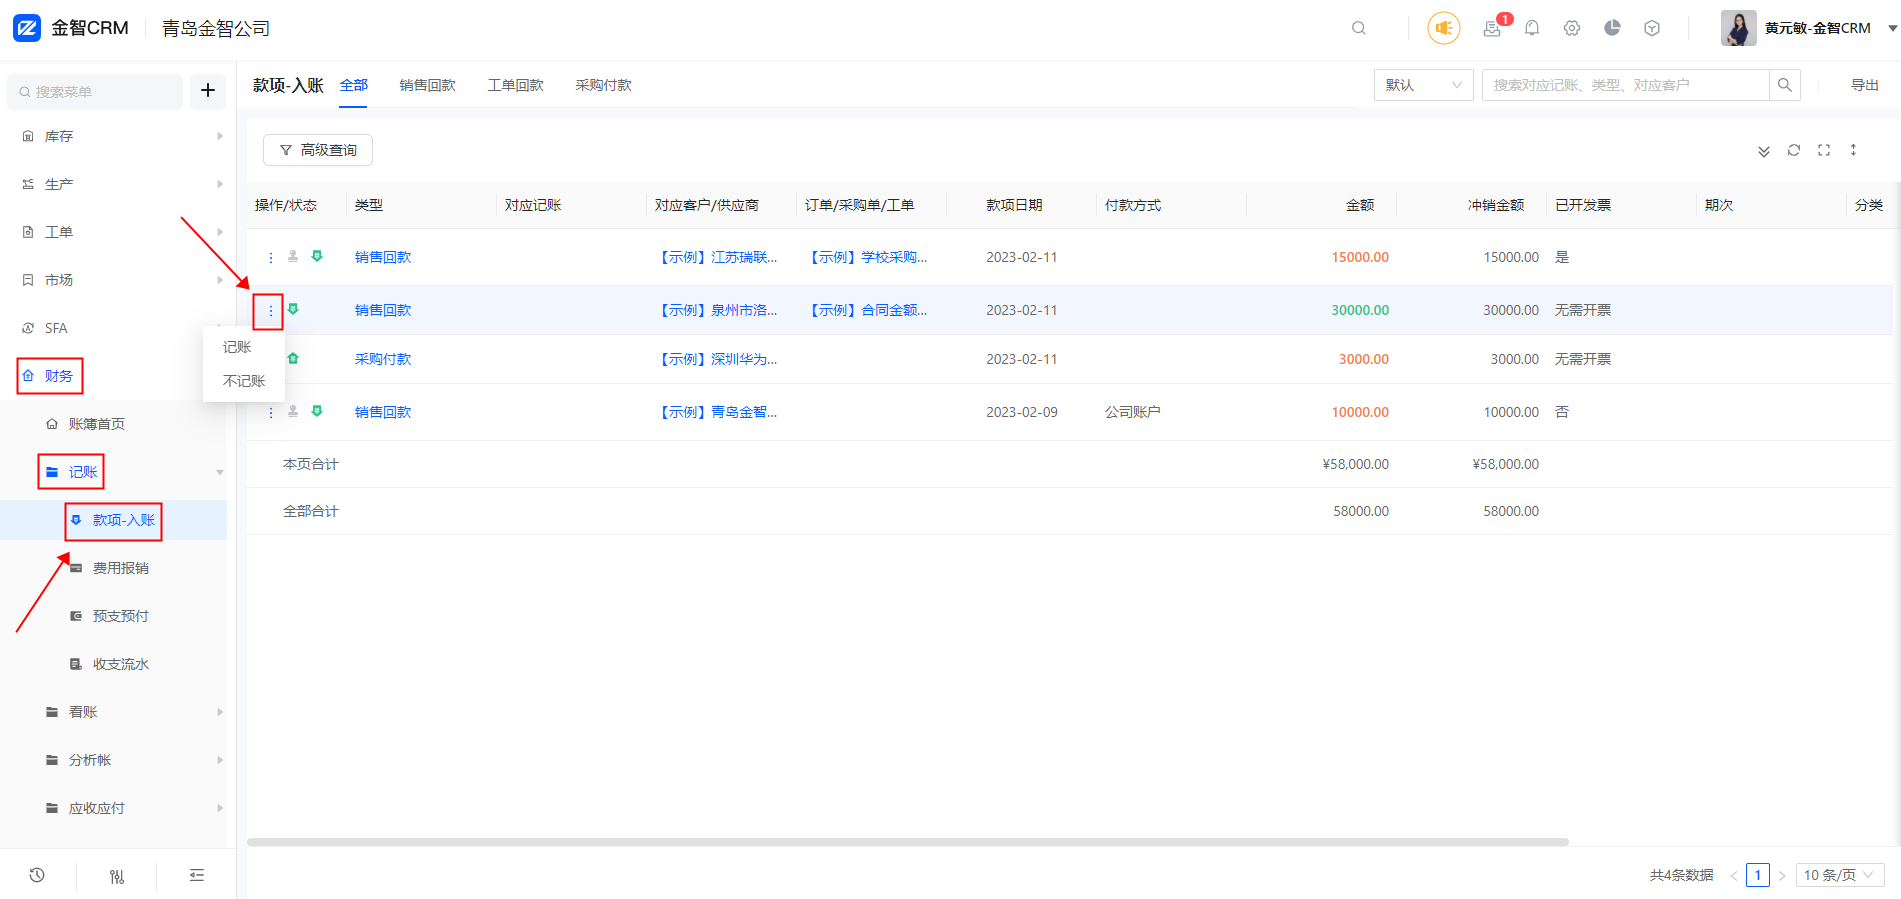Click the row height adjust arrow icon
The width and height of the screenshot is (1901, 899).
point(1853,150)
